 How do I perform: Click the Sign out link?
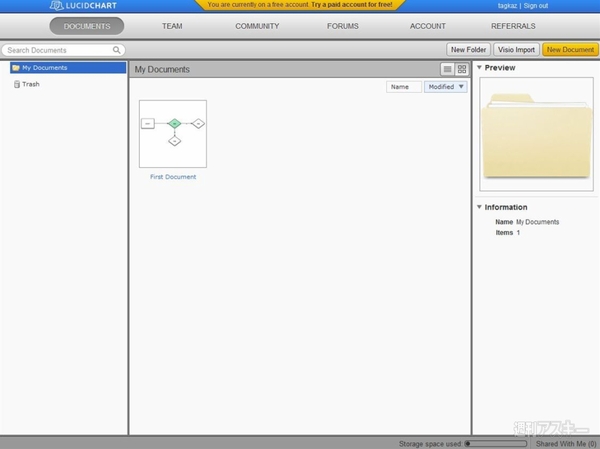[536, 6]
